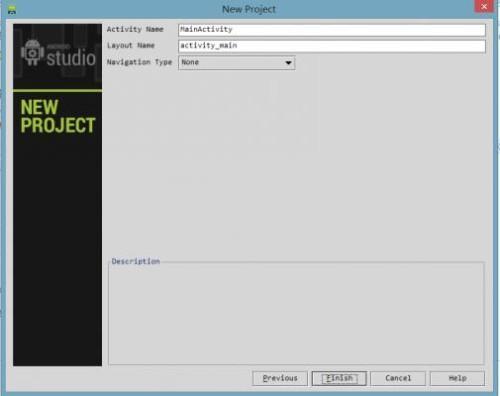Expand the Navigation Type dropdown arrow
The image size is (500, 396).
tap(288, 63)
